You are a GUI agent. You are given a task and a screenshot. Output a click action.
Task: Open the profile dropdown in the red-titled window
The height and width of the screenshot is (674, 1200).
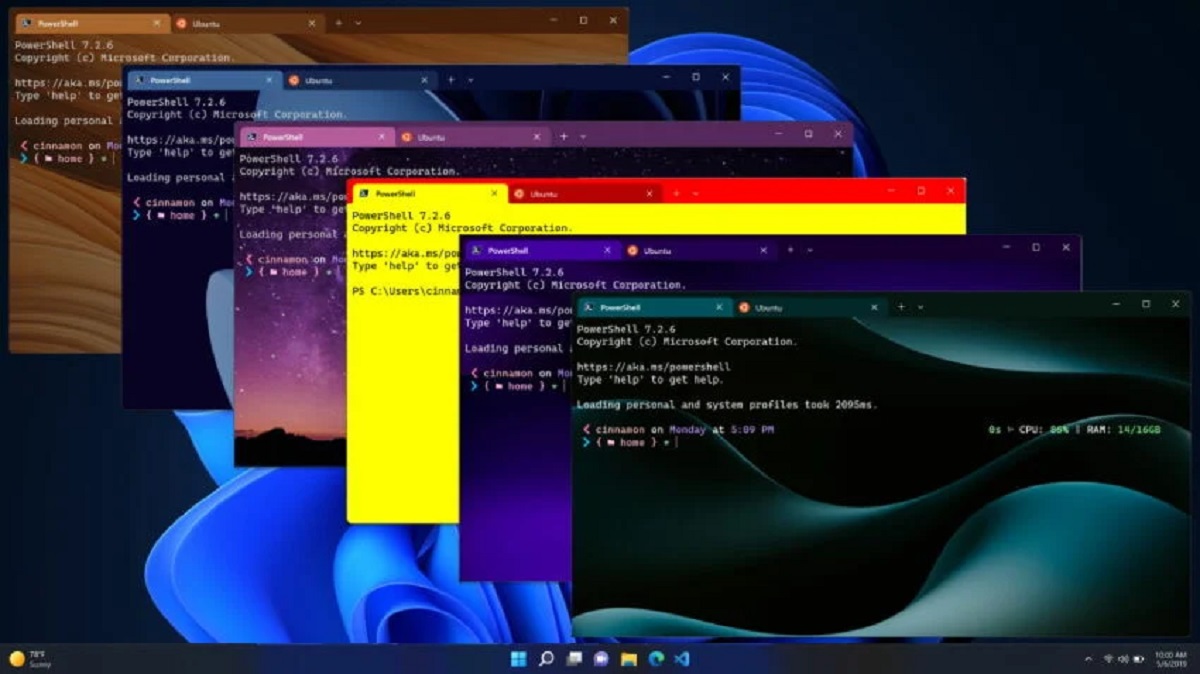[696, 193]
